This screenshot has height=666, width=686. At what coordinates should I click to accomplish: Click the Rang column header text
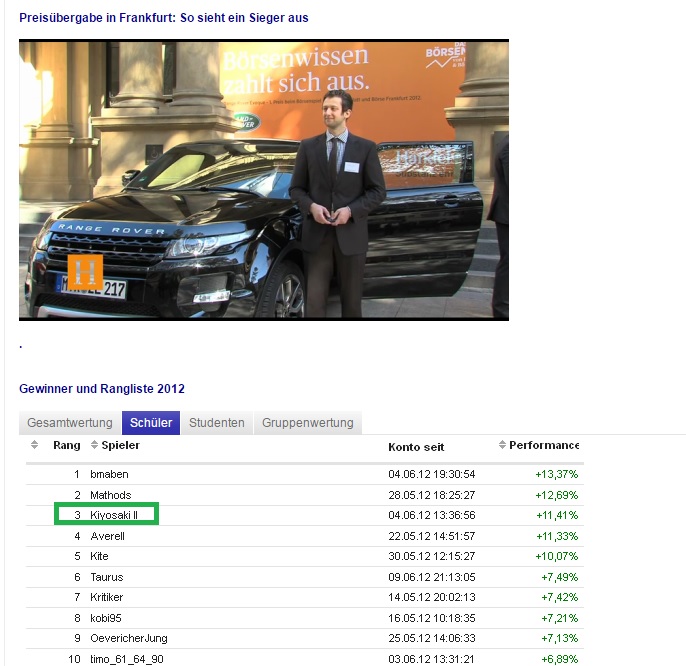[66, 445]
